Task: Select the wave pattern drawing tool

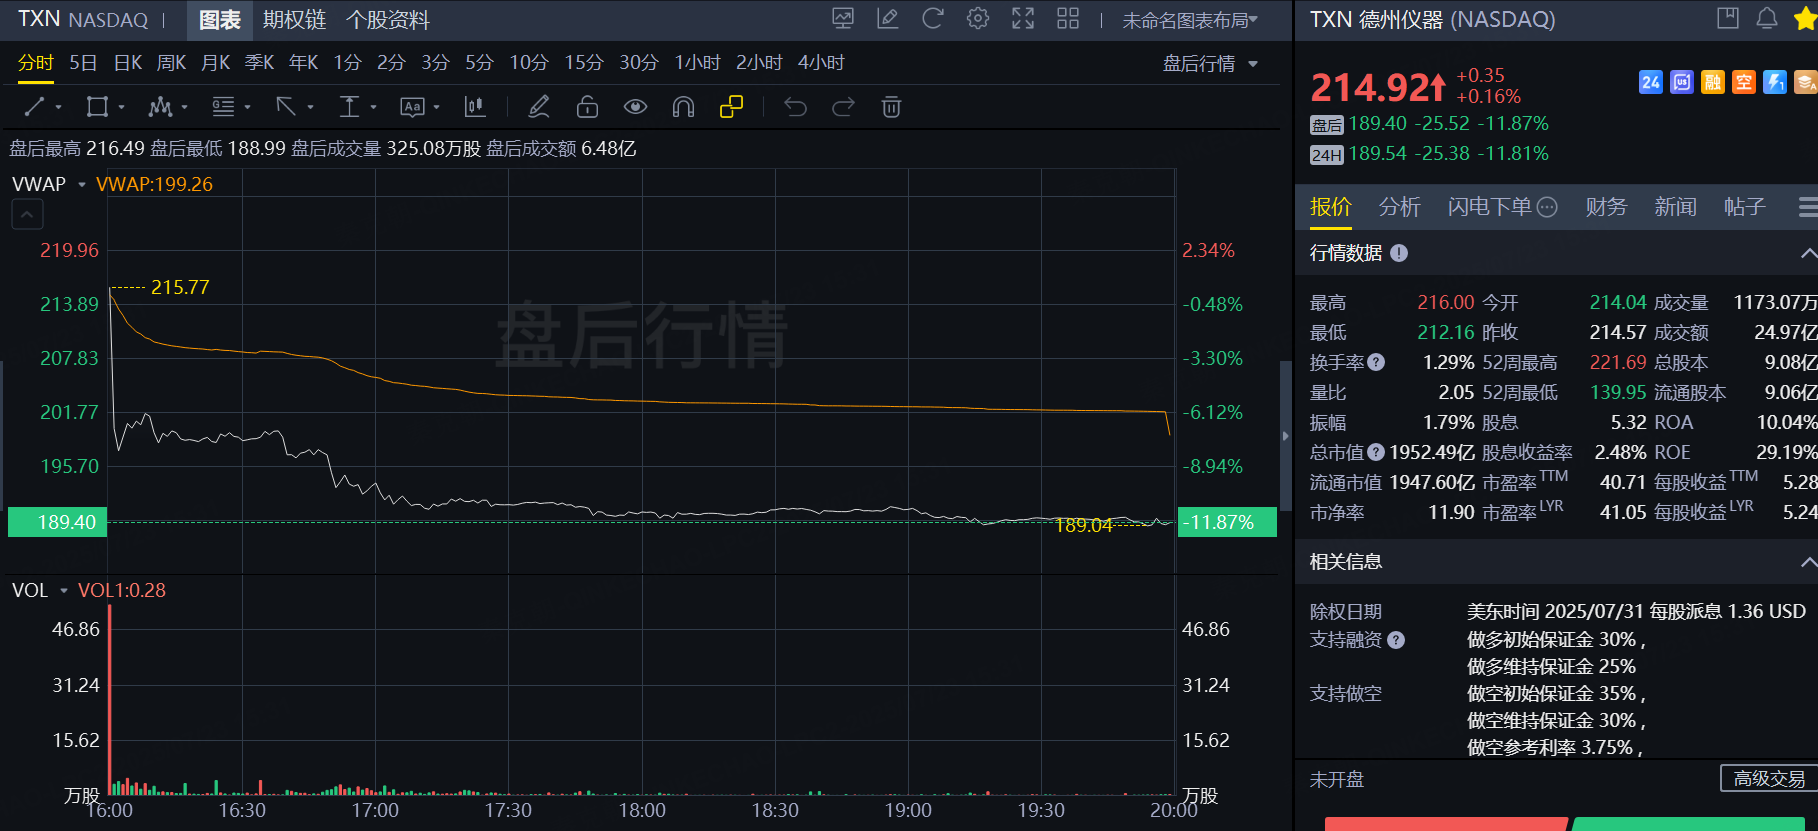Action: tap(160, 107)
